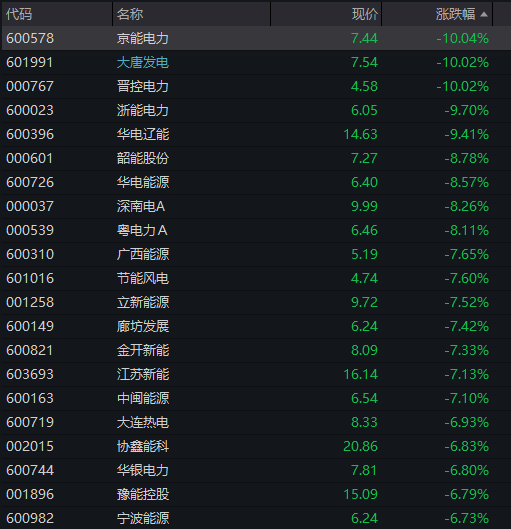Click 节能风电 price 4.74
511x529 pixels.
point(364,278)
